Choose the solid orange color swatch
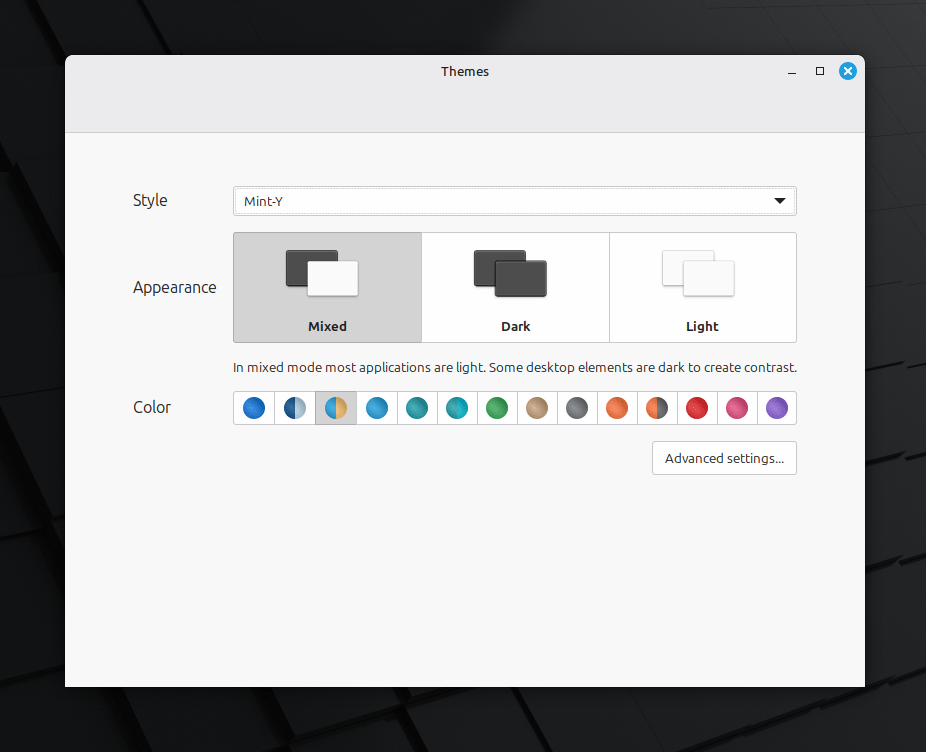The image size is (926, 752). (617, 408)
